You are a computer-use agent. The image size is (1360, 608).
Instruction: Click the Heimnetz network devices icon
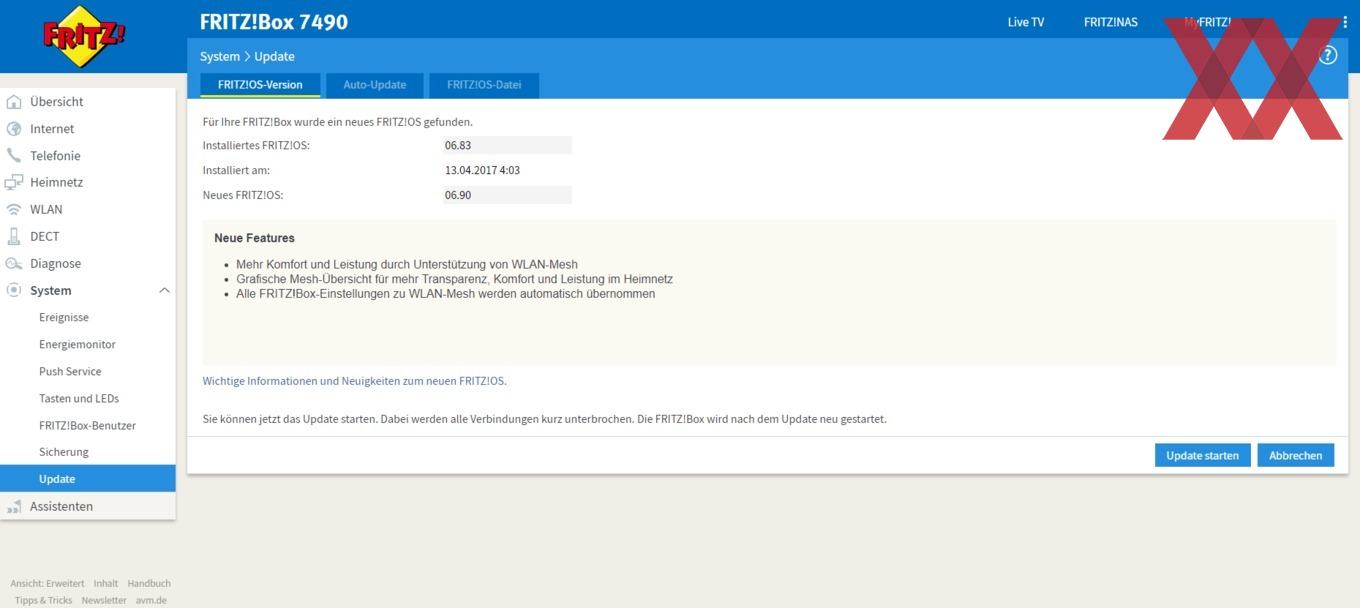tap(14, 183)
